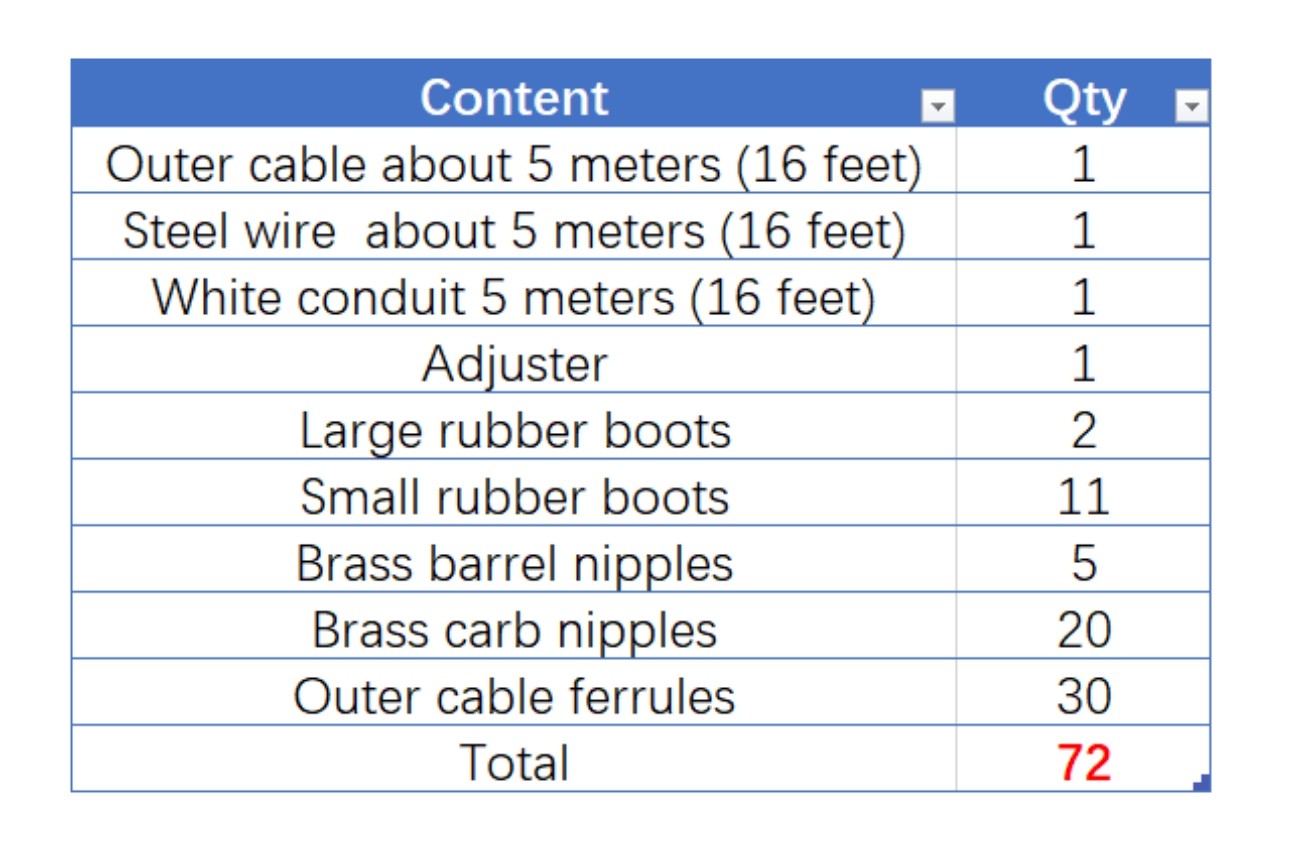This screenshot has height=867, width=1300.
Task: Select the Large rubber boots cell
Action: (x=515, y=431)
